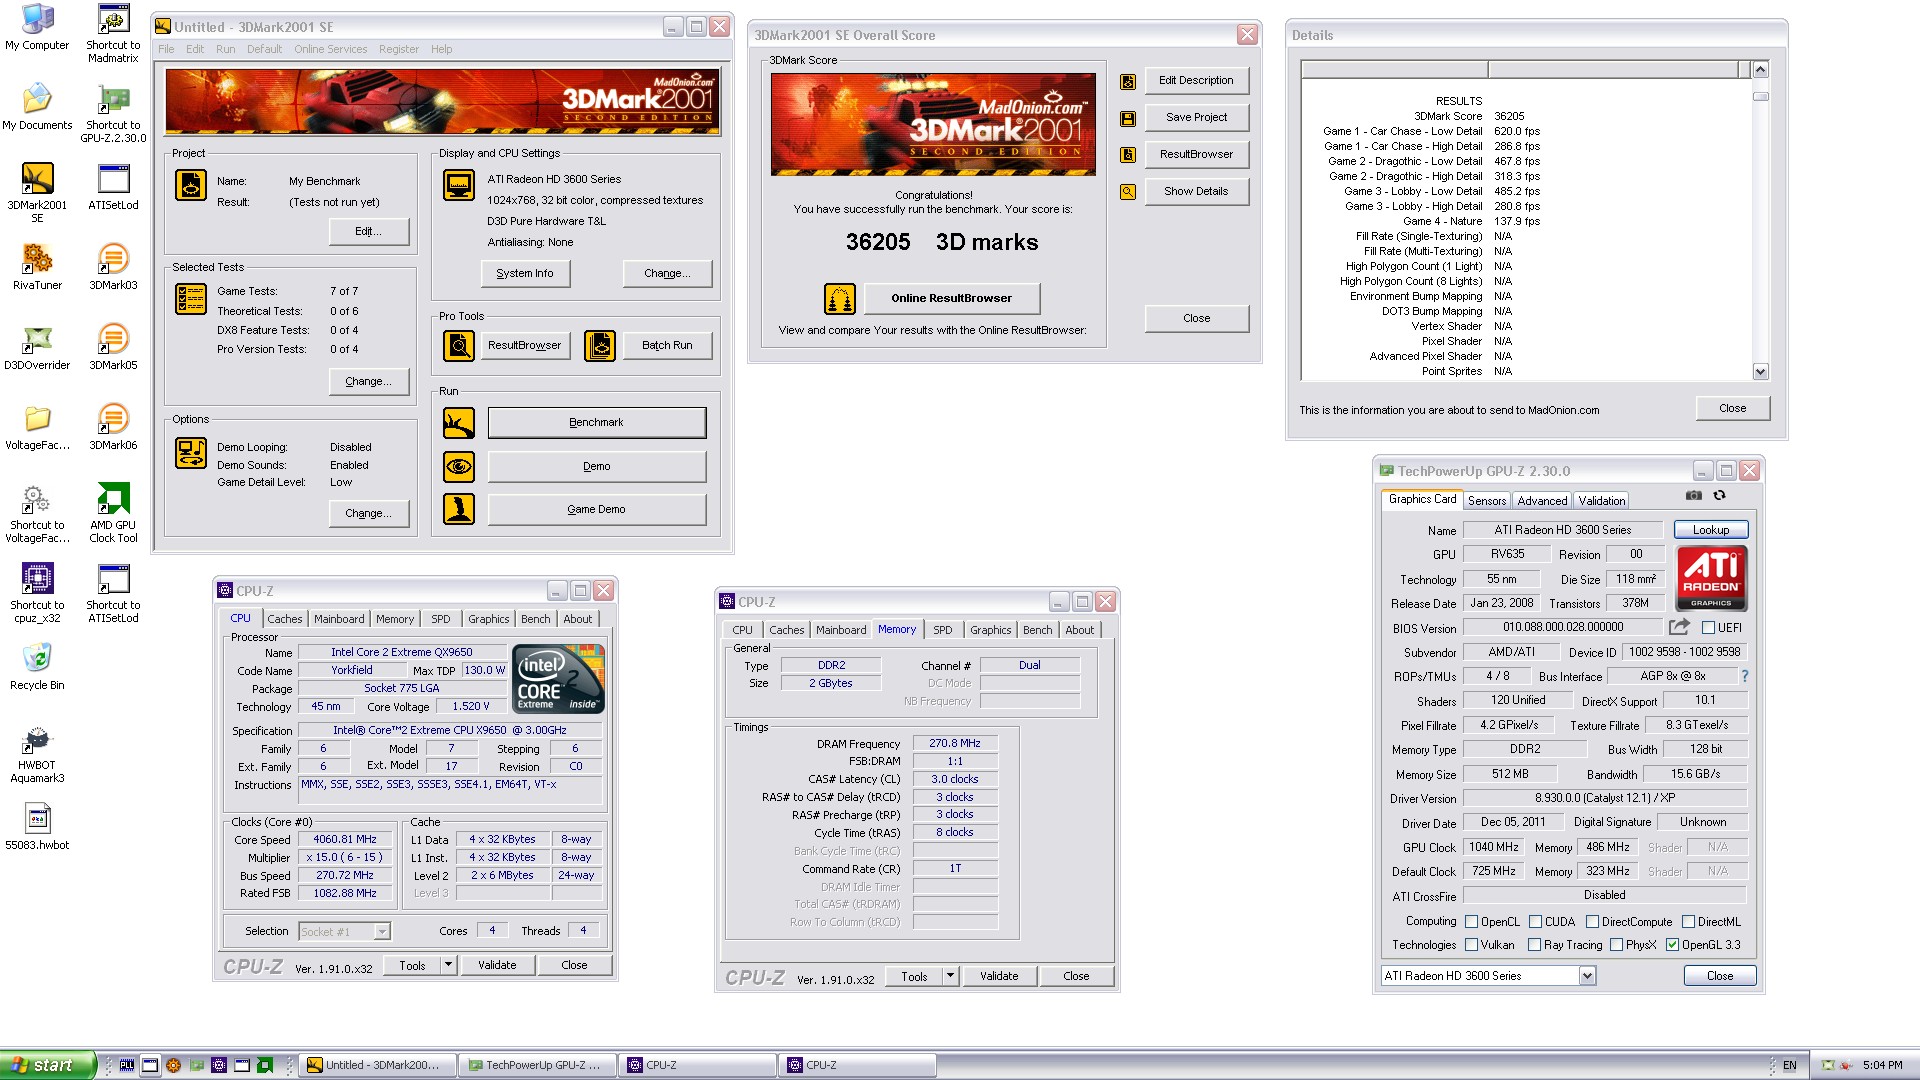The image size is (1920, 1080).
Task: Open 3DMark03 desktop icon
Action: pyautogui.click(x=113, y=267)
